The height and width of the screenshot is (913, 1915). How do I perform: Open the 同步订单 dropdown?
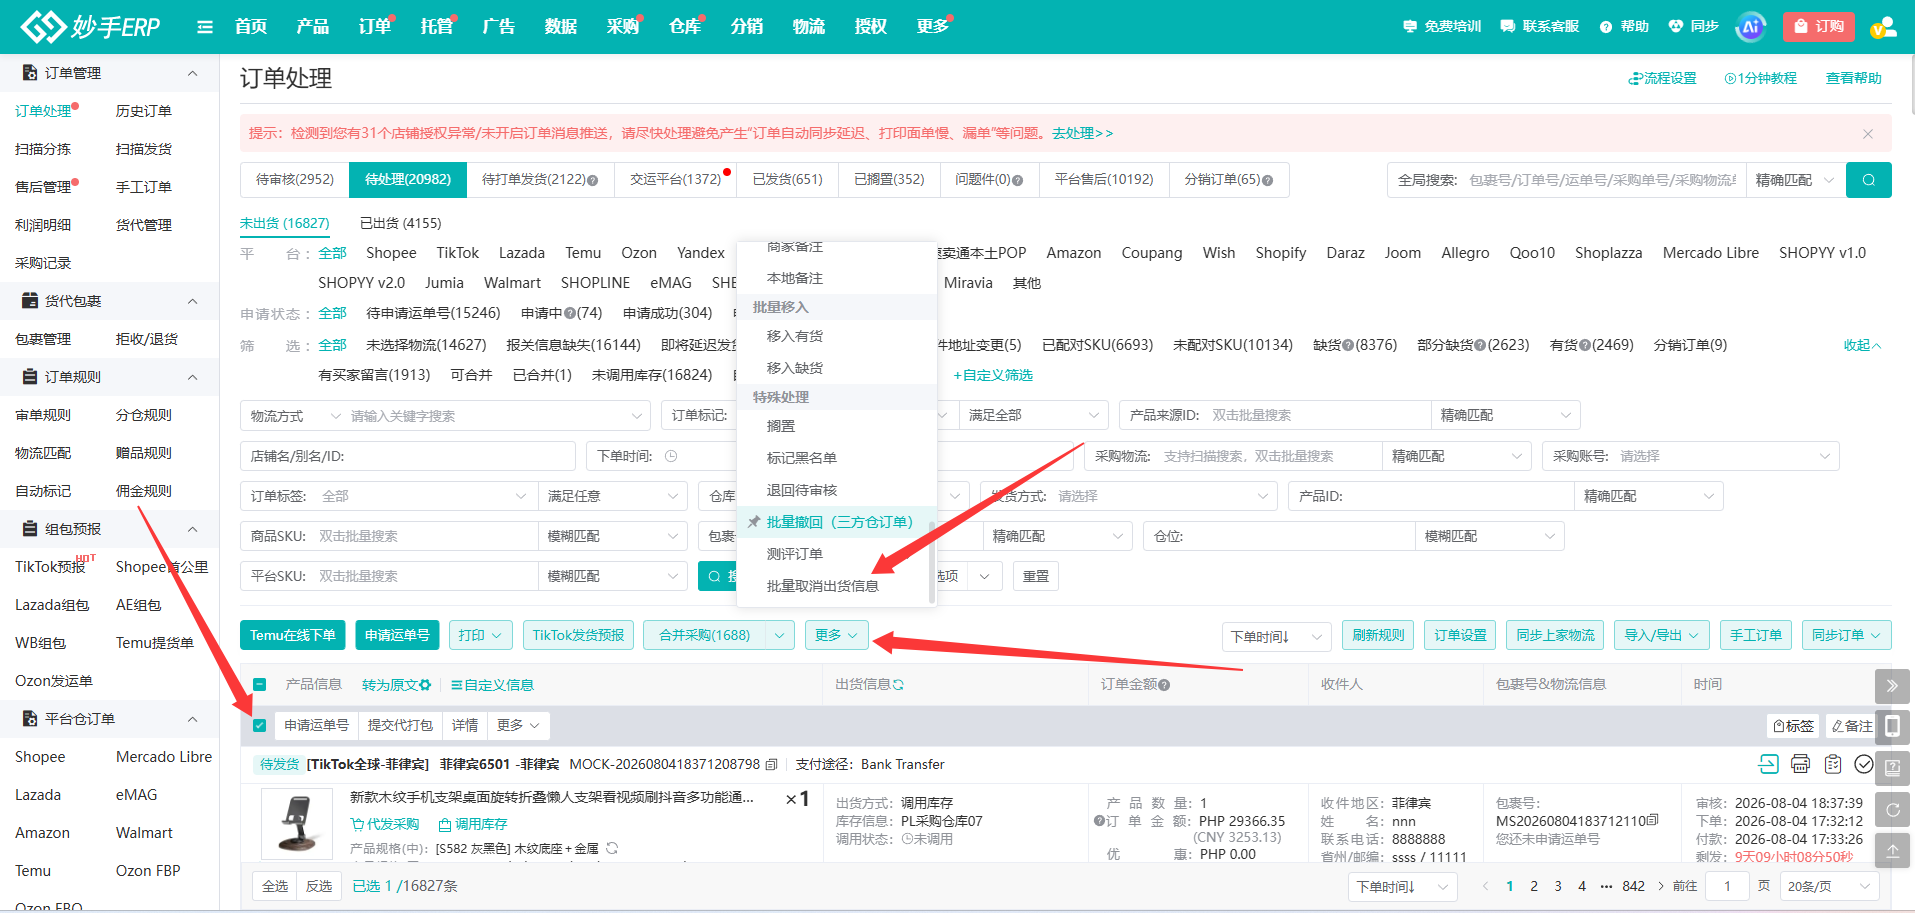1847,635
